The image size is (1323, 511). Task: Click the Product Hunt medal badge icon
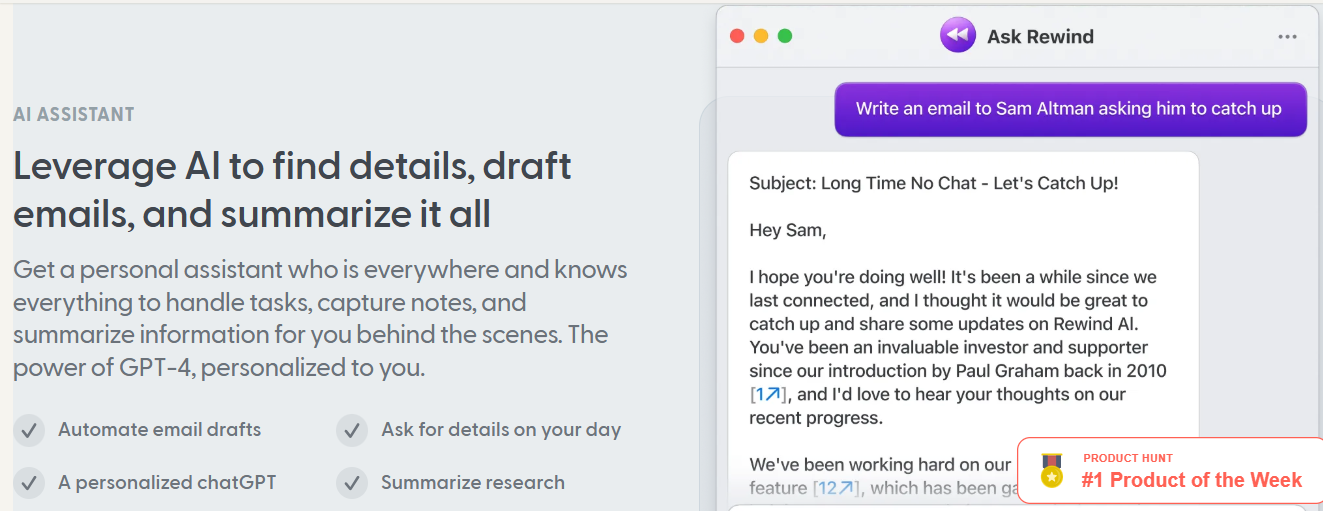1051,471
